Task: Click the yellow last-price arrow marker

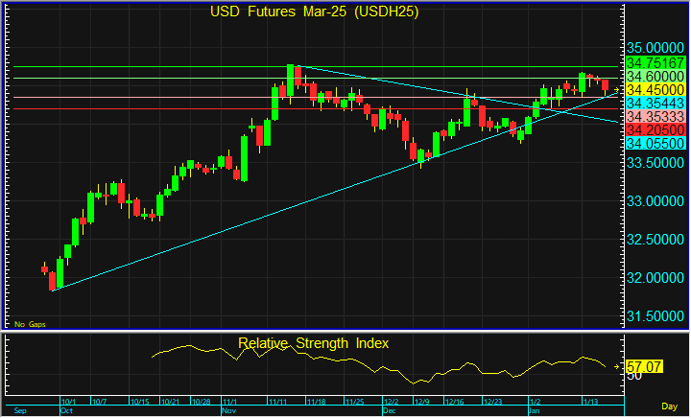Action: [x=617, y=91]
